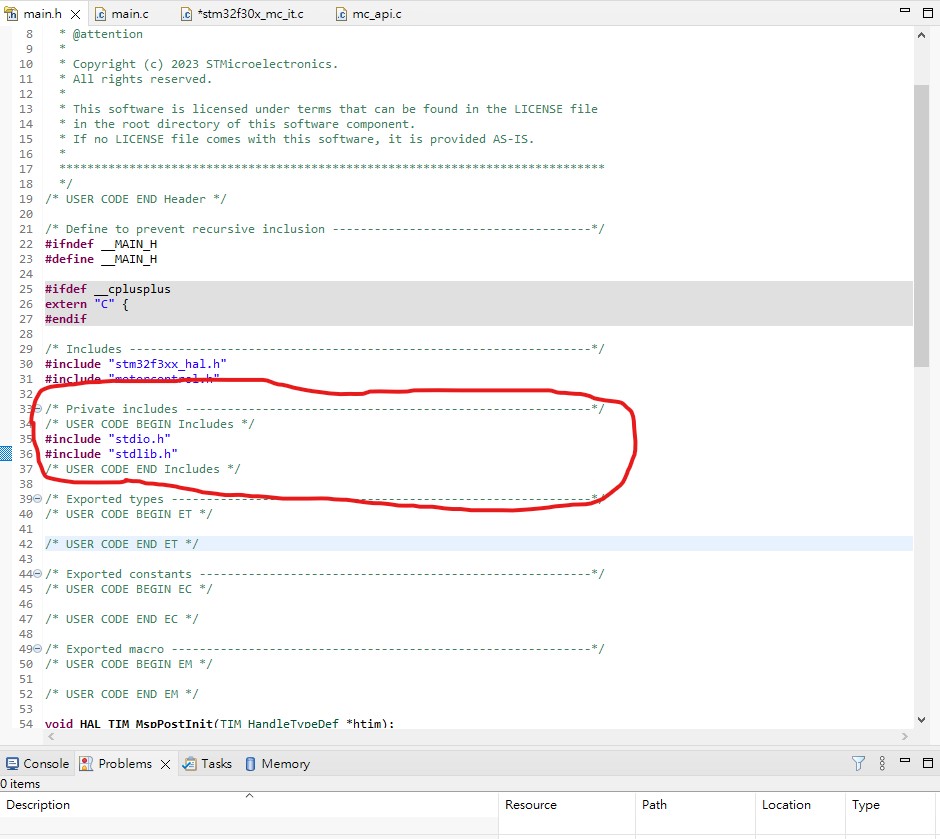940x839 pixels.
Task: Open the Problems view menu via vertical dots icon
Action: (881, 763)
